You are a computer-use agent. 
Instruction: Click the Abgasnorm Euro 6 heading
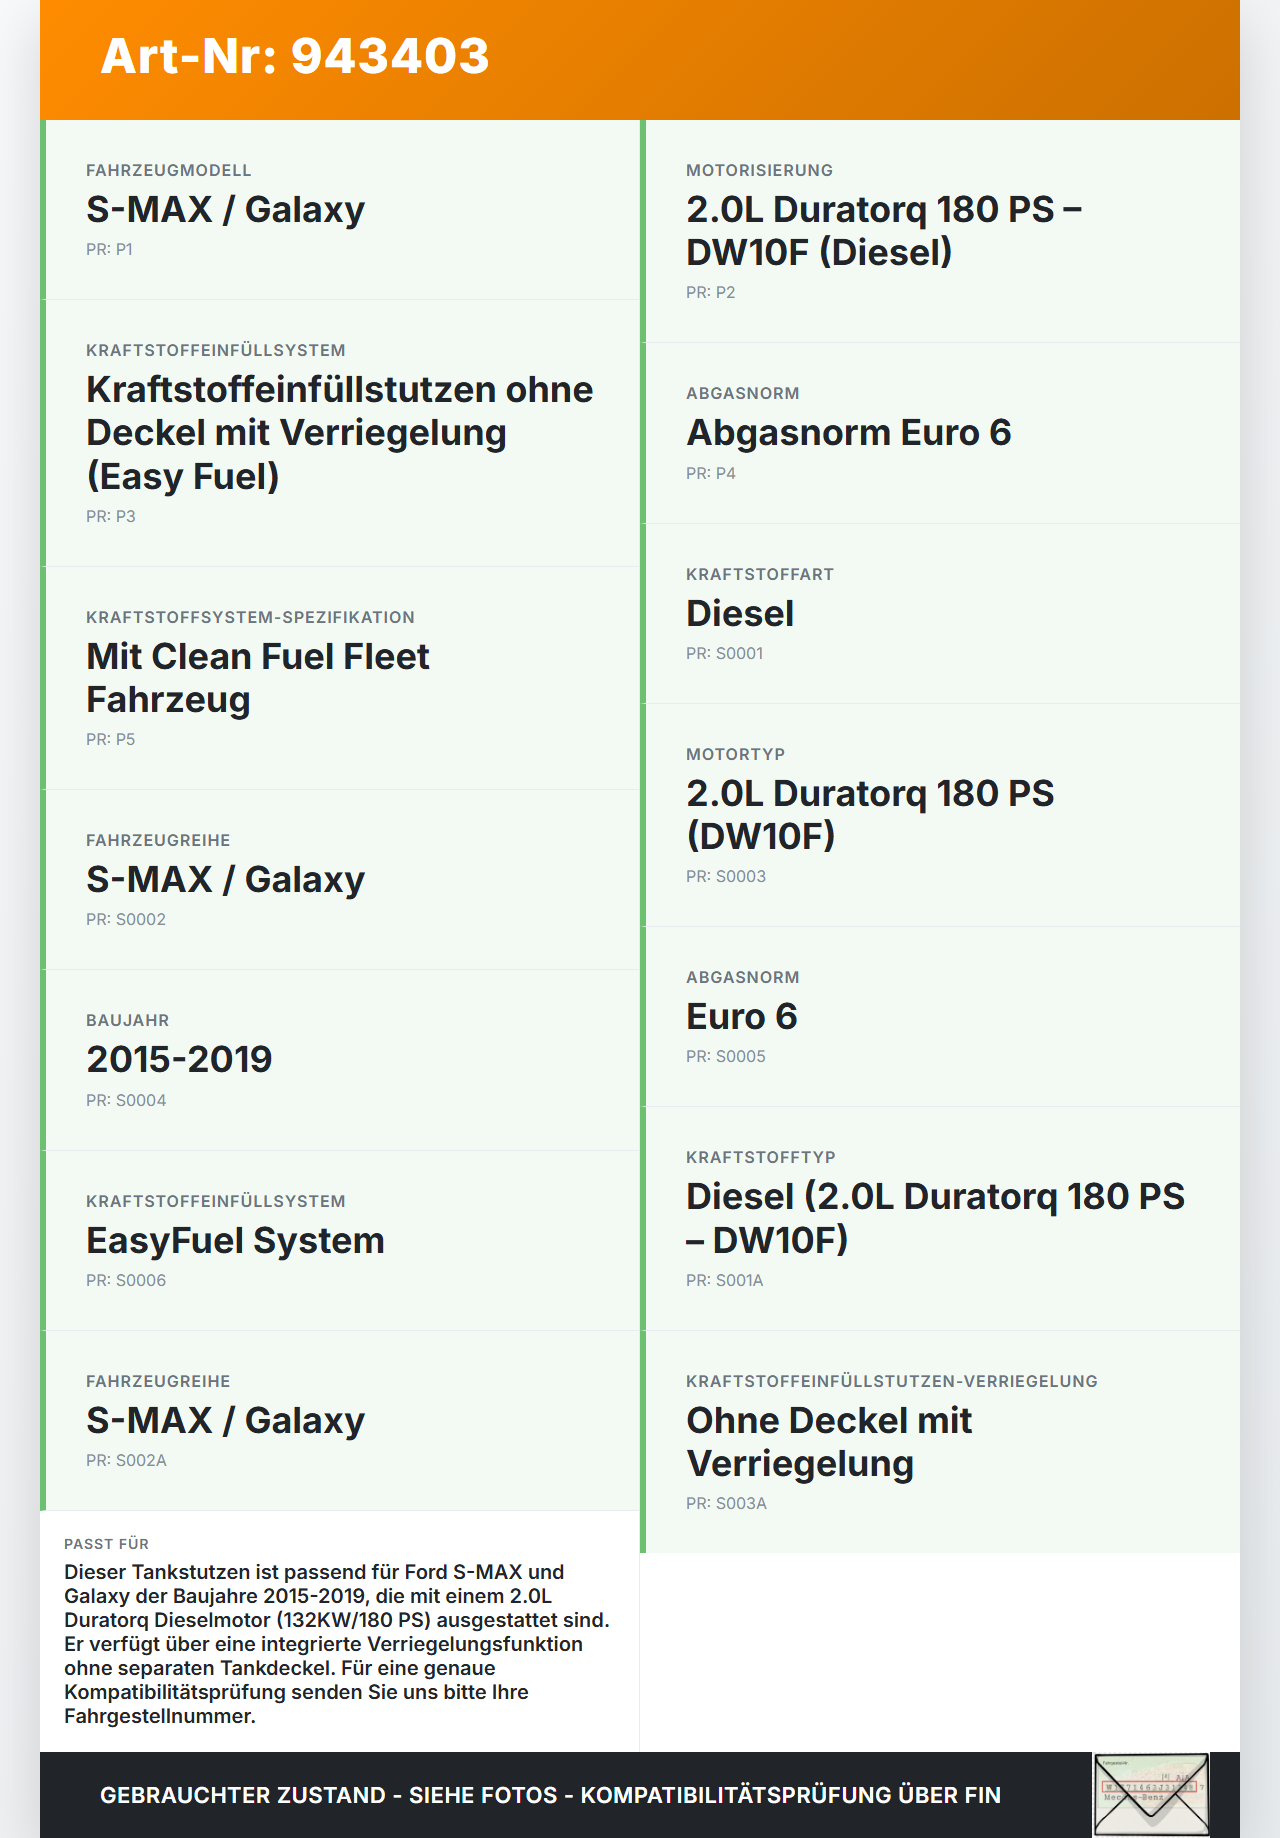click(849, 433)
